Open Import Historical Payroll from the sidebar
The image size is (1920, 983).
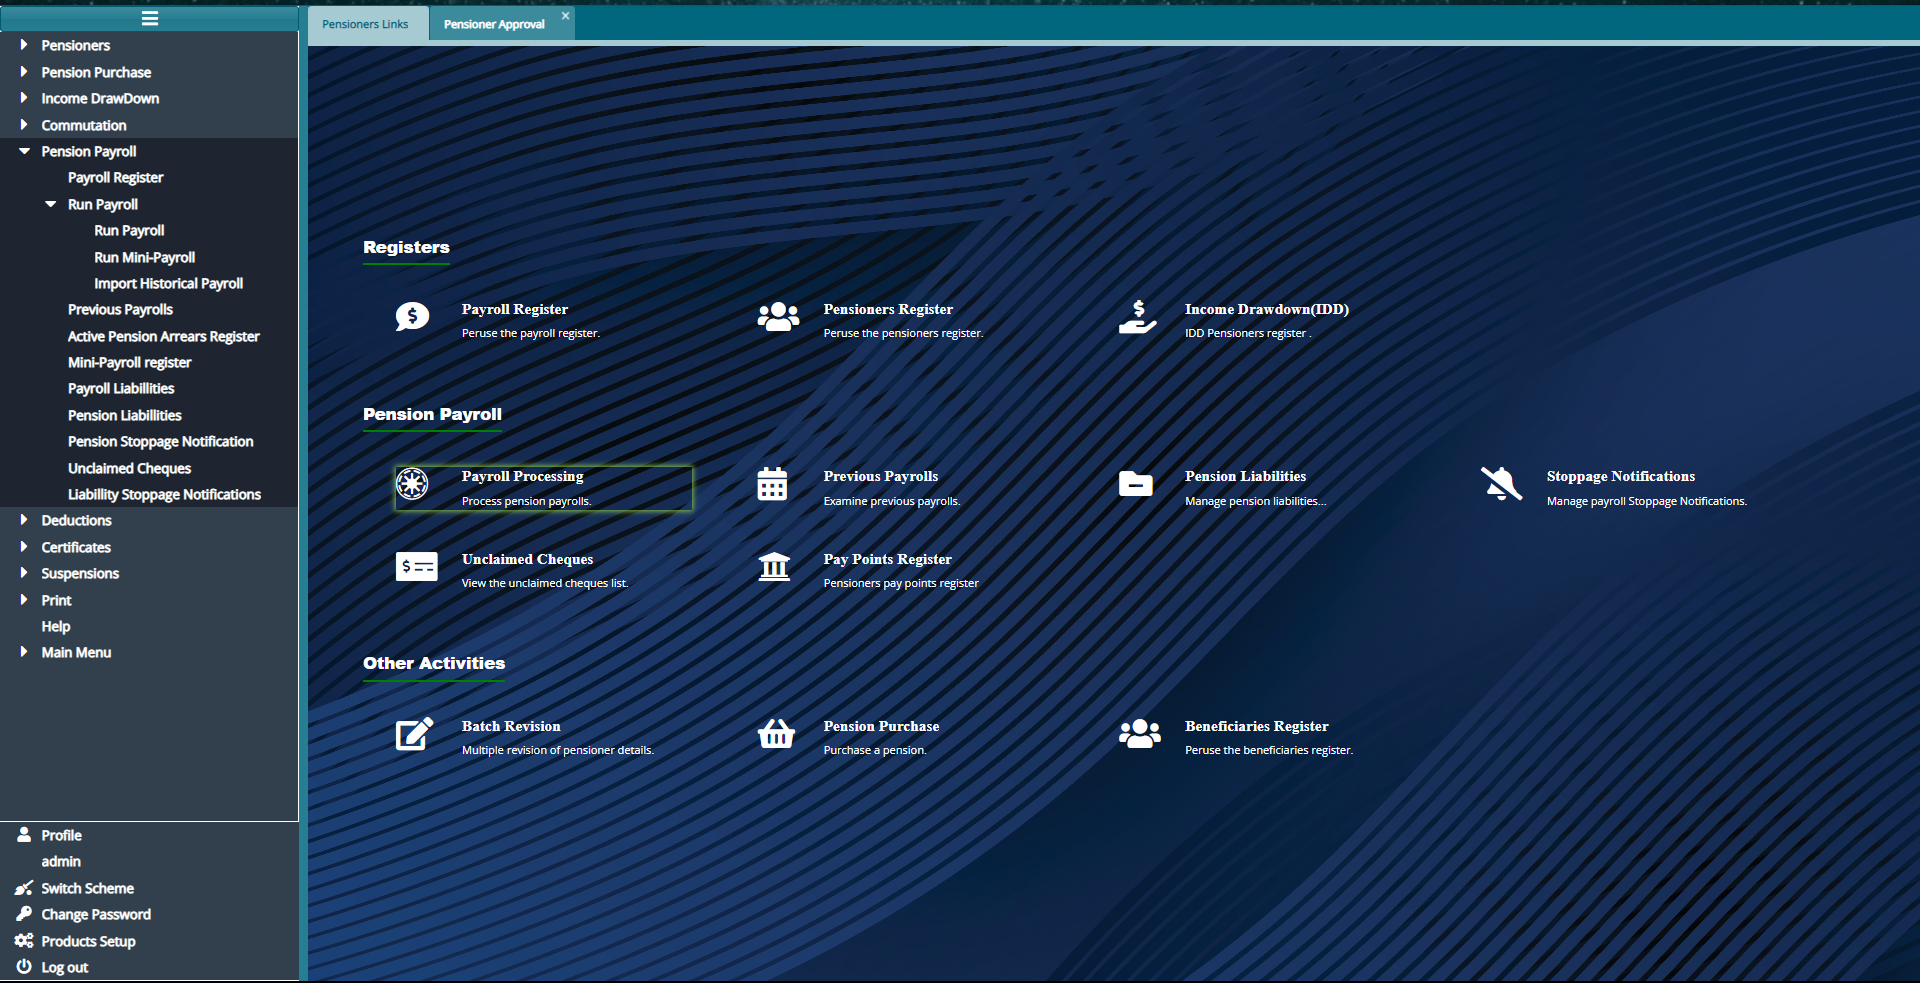168,283
